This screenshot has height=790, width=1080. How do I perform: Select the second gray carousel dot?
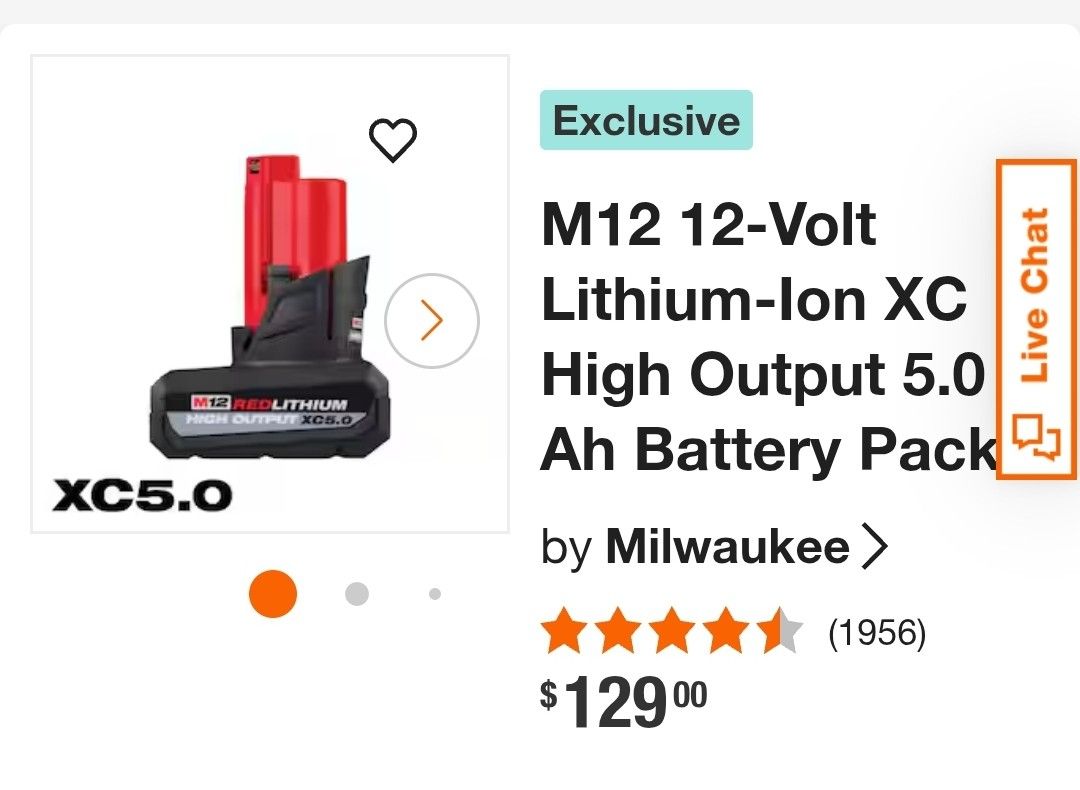[357, 594]
